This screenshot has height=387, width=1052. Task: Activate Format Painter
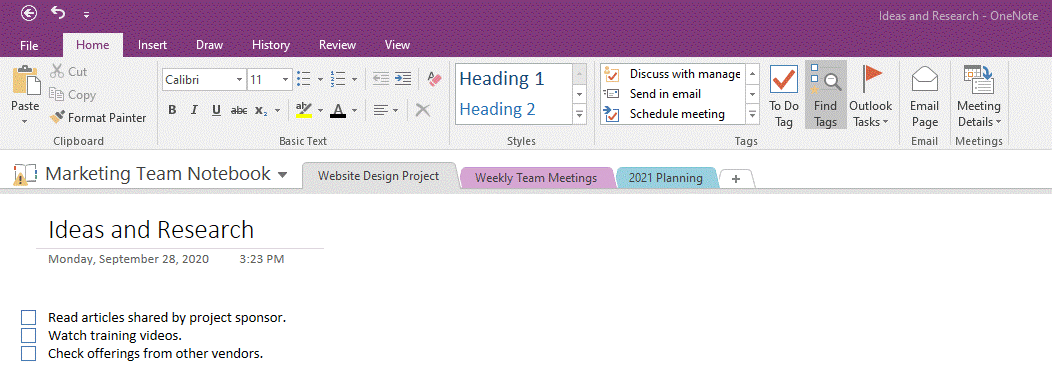pyautogui.click(x=98, y=117)
